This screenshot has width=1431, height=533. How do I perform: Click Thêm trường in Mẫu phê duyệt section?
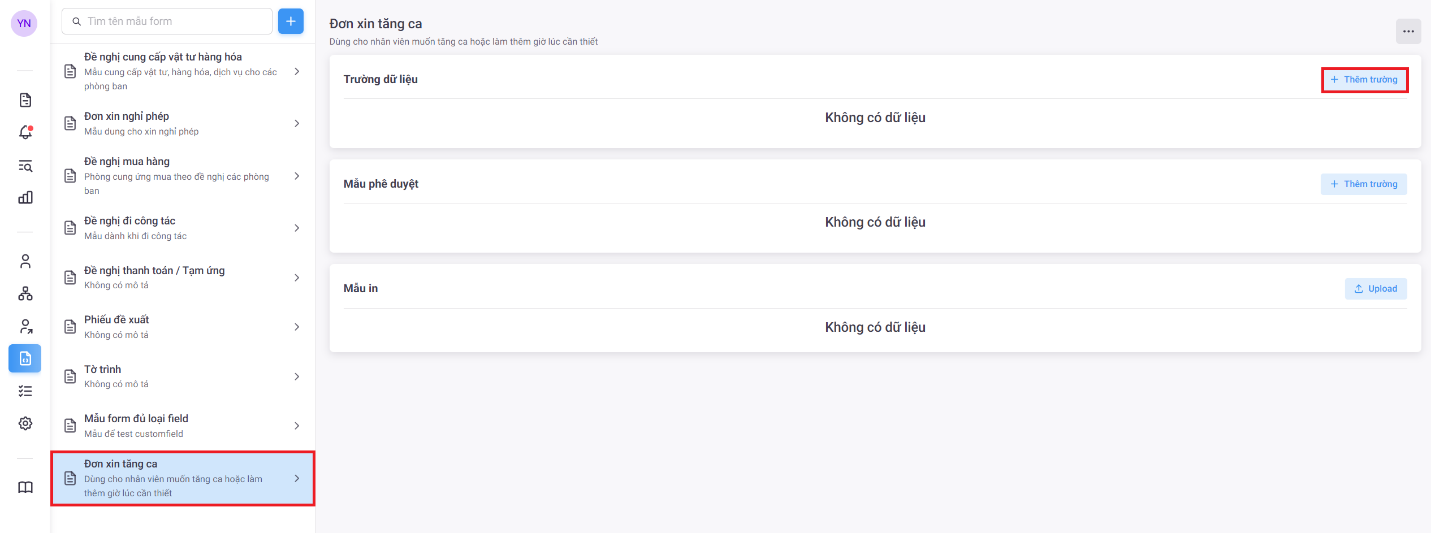click(x=1363, y=184)
